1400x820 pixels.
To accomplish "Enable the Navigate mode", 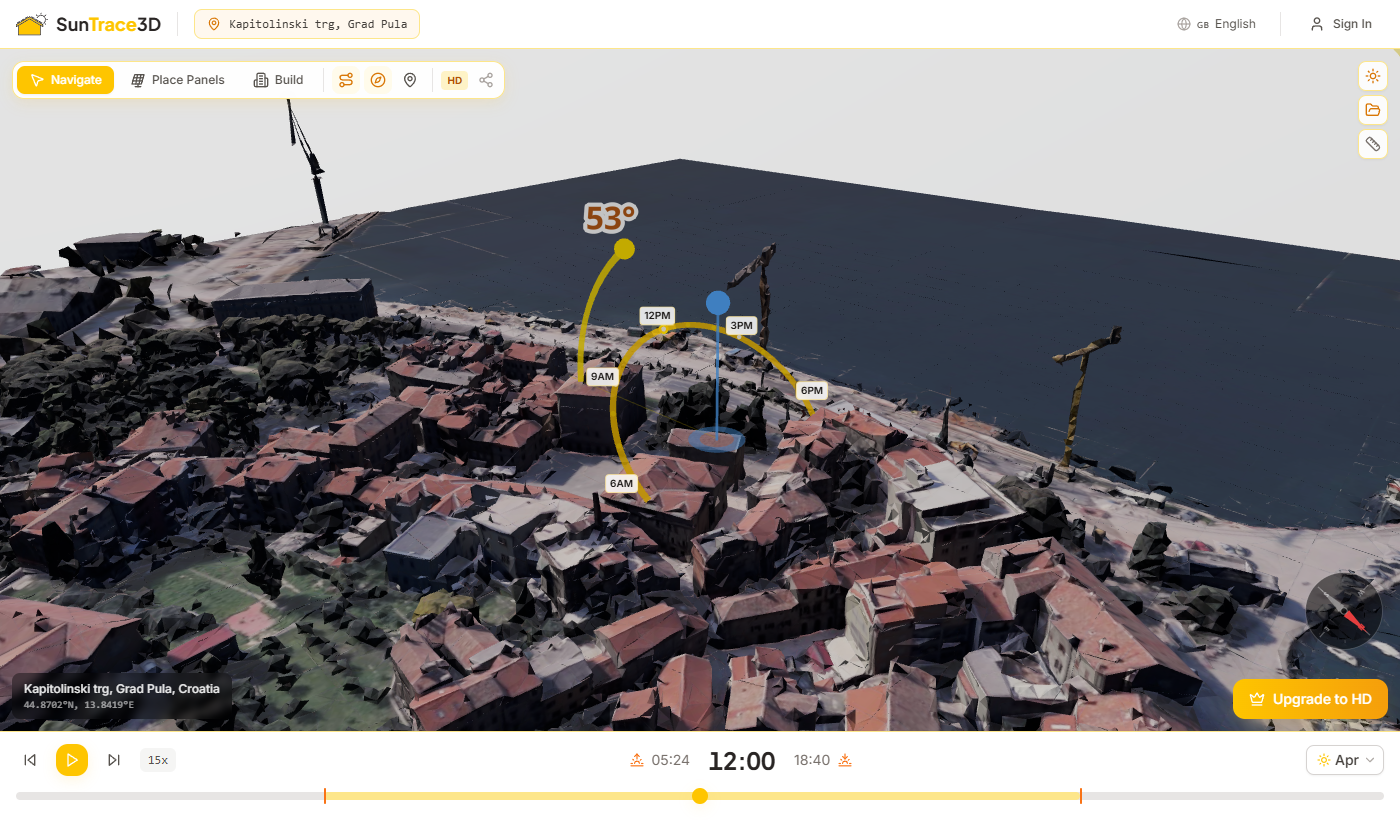I will pyautogui.click(x=65, y=79).
